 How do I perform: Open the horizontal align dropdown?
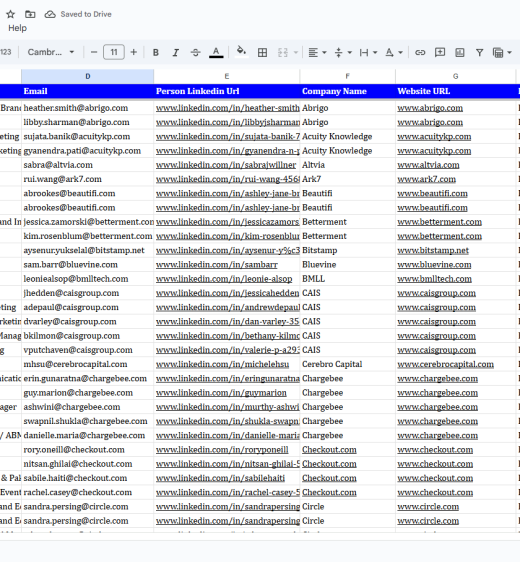click(x=317, y=53)
